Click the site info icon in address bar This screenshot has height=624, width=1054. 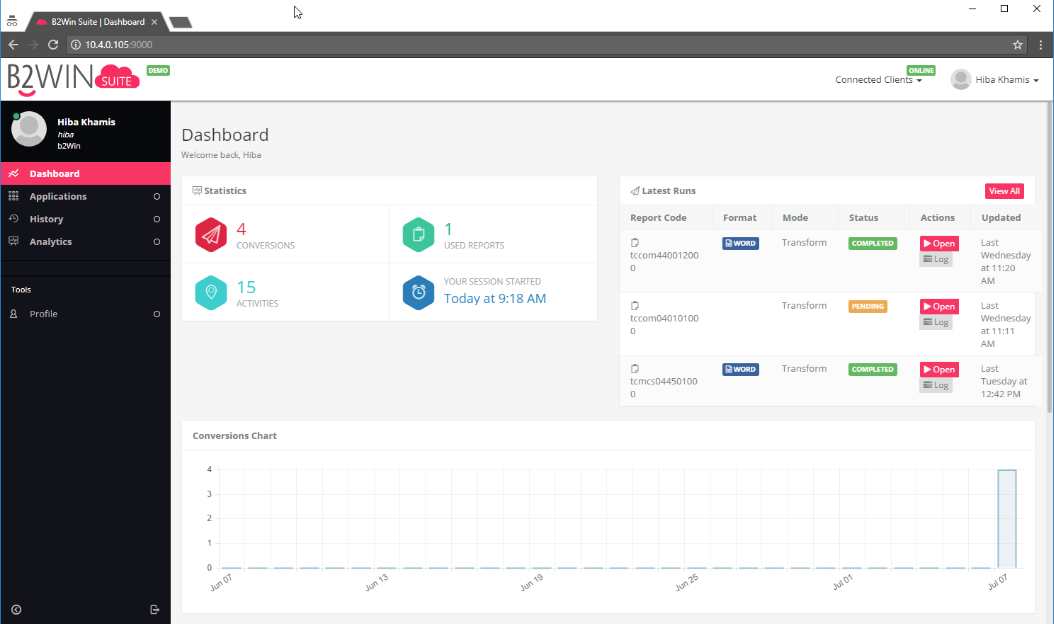click(x=76, y=45)
